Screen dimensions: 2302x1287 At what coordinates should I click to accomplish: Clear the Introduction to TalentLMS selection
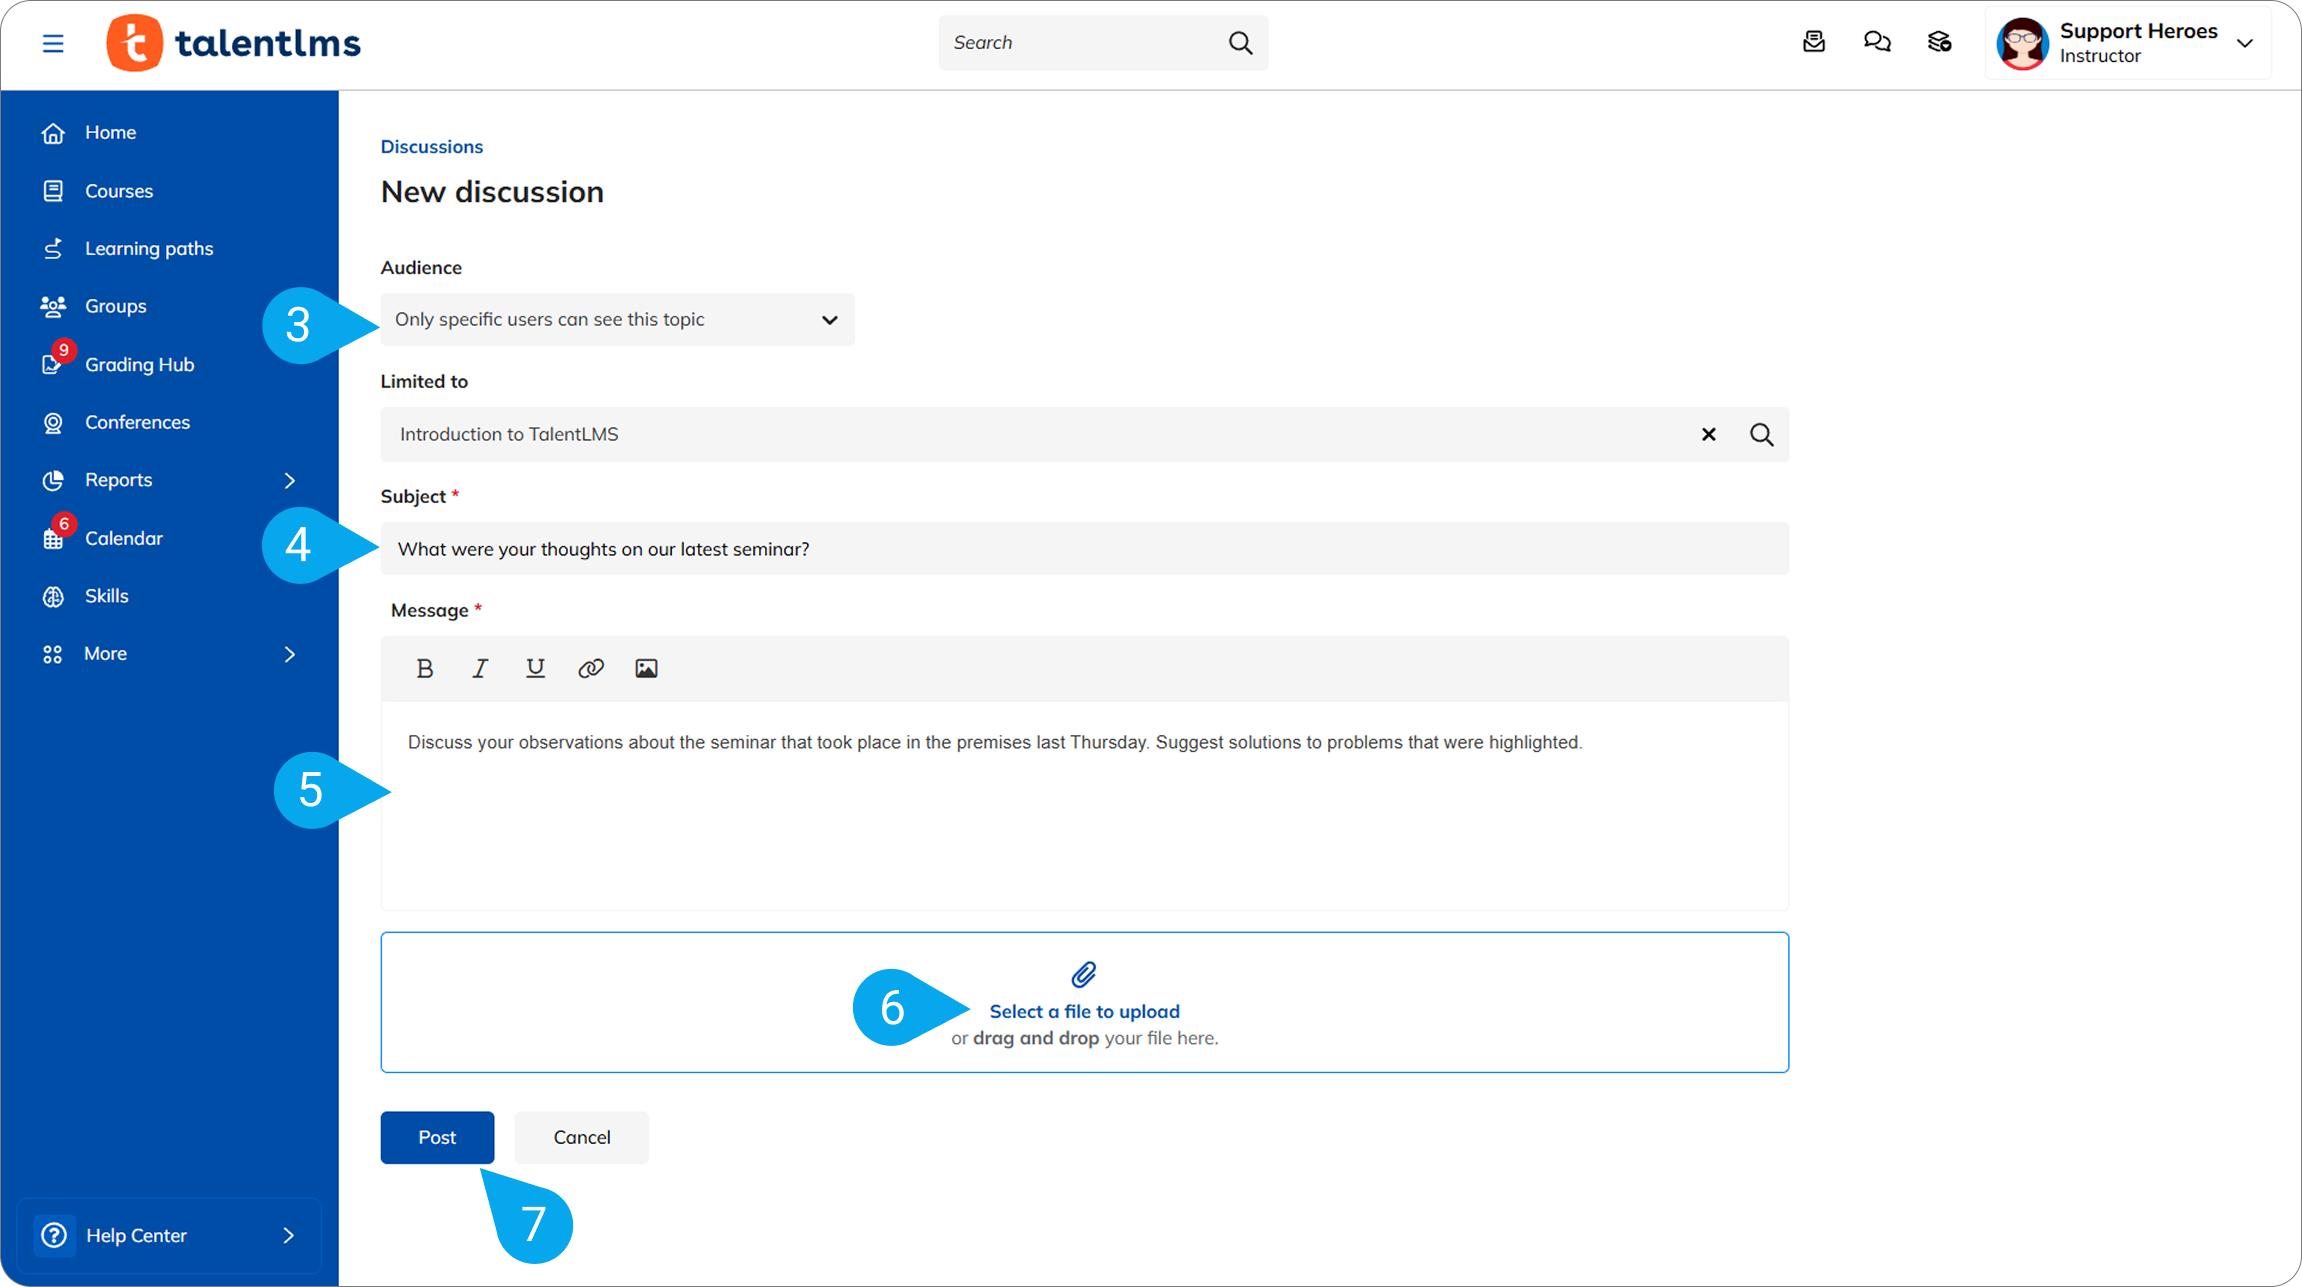tap(1708, 434)
